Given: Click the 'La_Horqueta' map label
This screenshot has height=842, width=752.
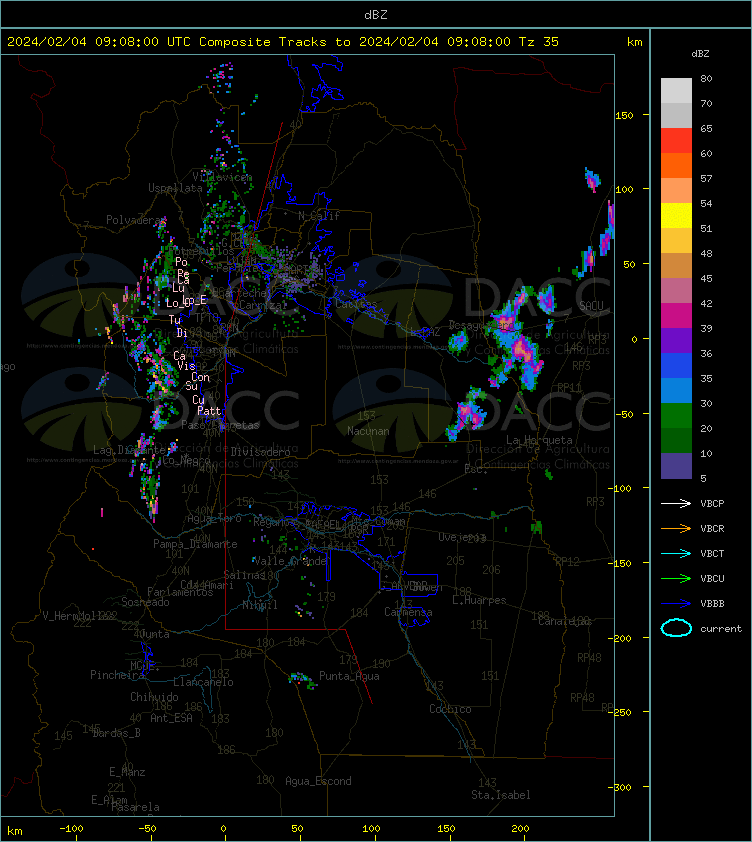Looking at the screenshot, I should pos(539,440).
